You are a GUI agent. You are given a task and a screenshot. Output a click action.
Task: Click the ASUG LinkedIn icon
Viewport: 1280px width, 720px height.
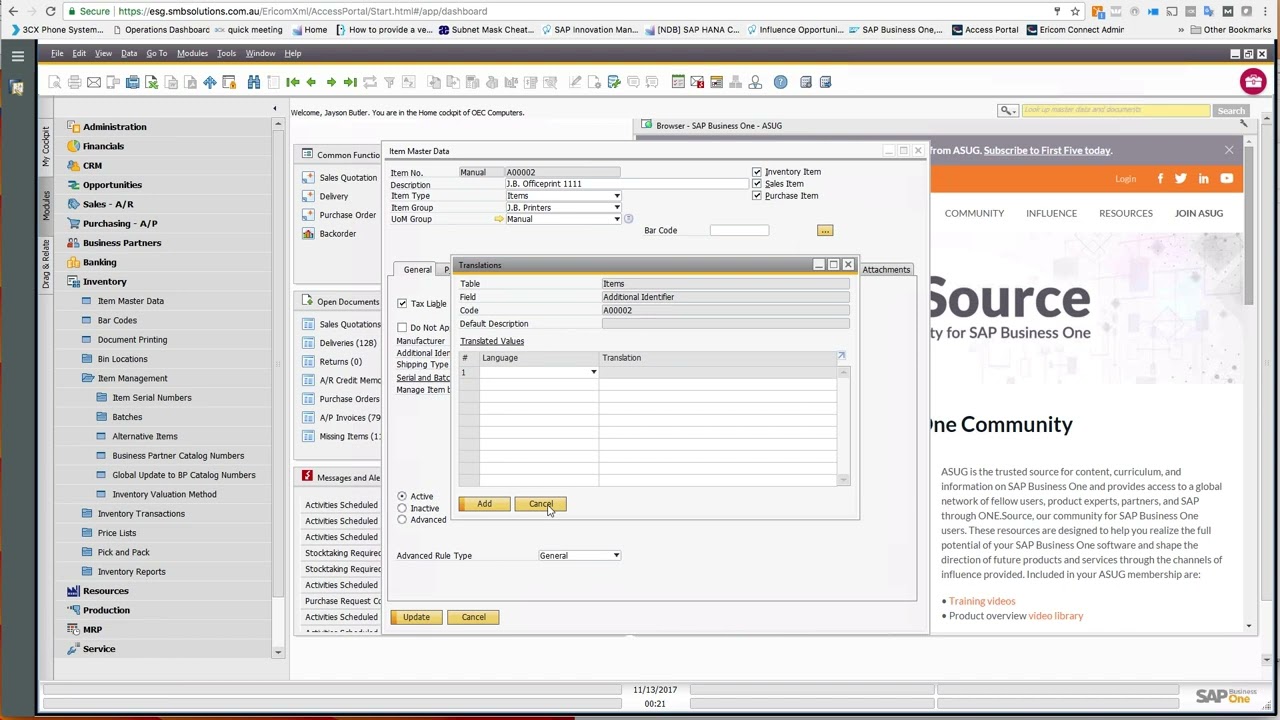(1203, 179)
